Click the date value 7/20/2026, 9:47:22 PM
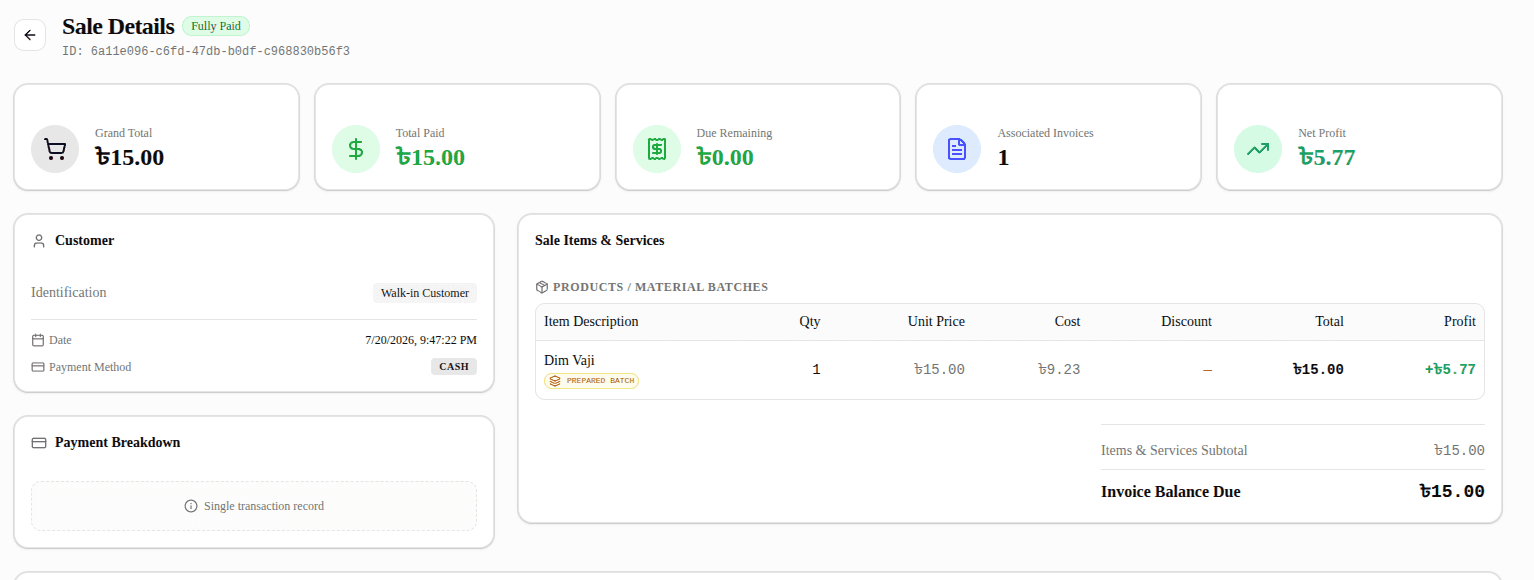 (x=421, y=340)
